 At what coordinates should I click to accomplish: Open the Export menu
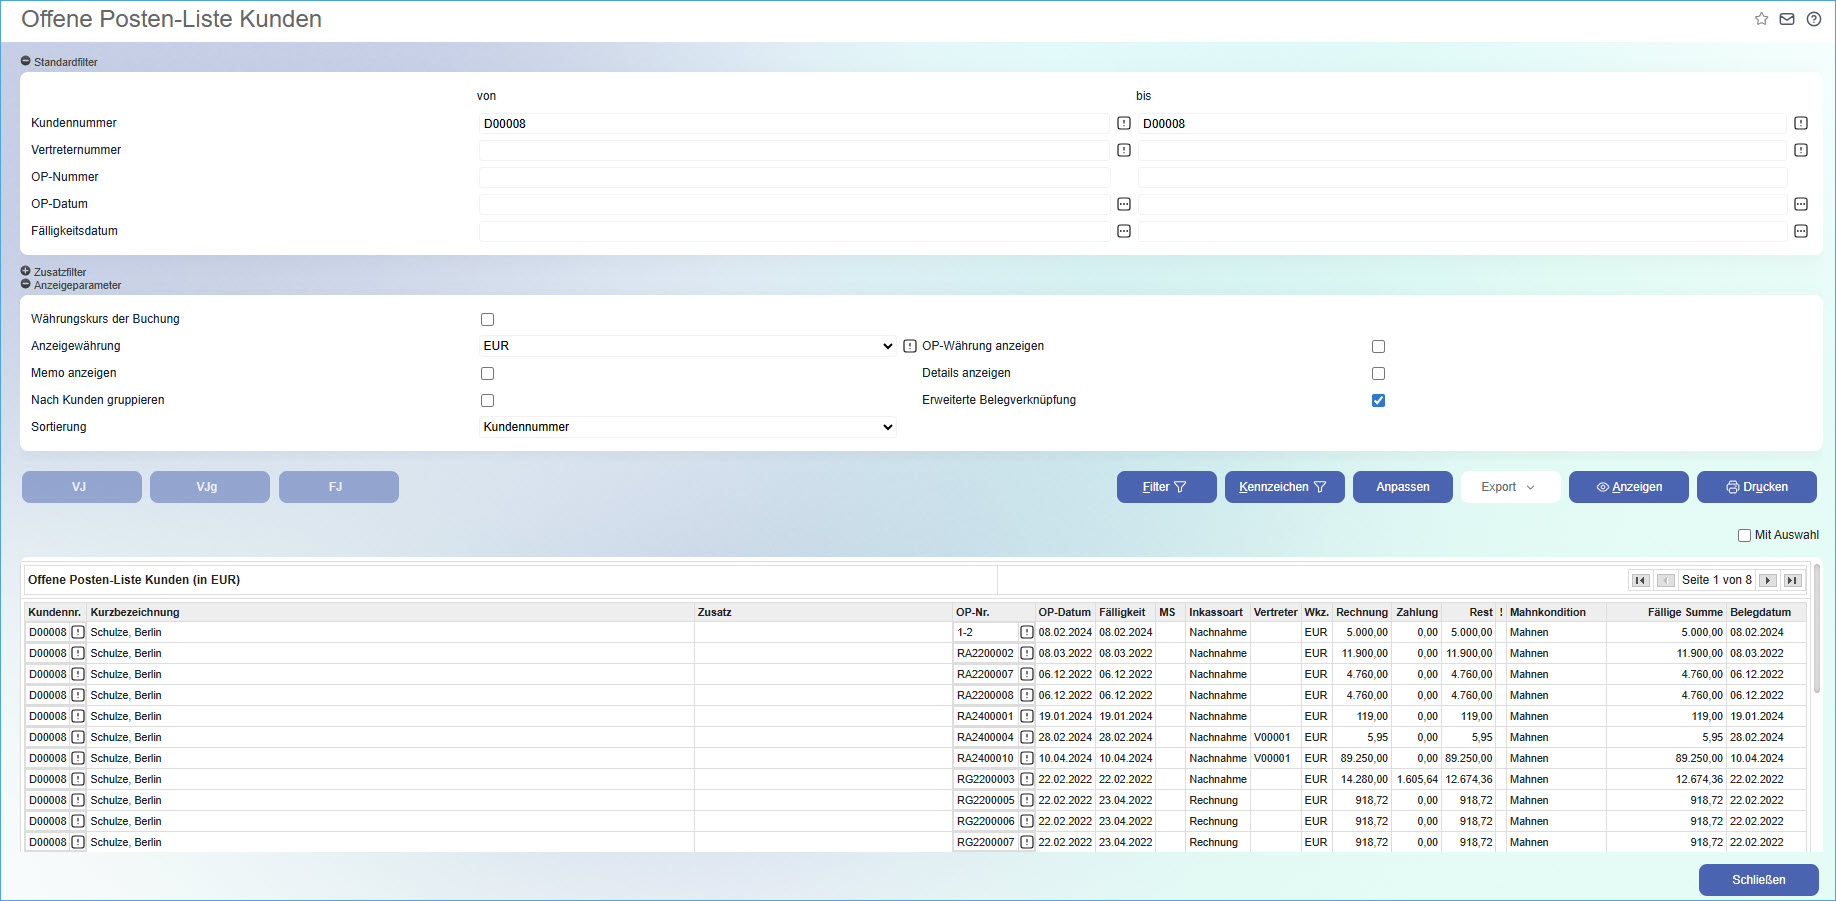[x=1509, y=487]
